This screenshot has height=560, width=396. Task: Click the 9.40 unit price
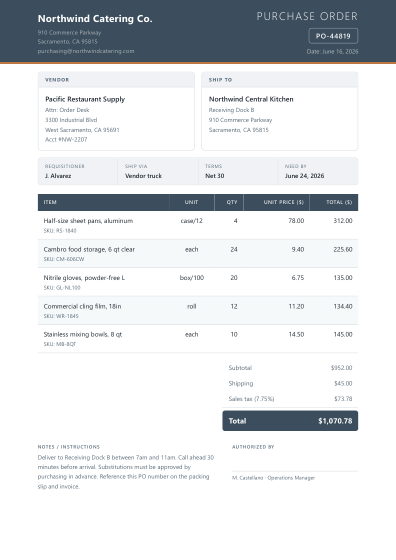[x=297, y=249]
